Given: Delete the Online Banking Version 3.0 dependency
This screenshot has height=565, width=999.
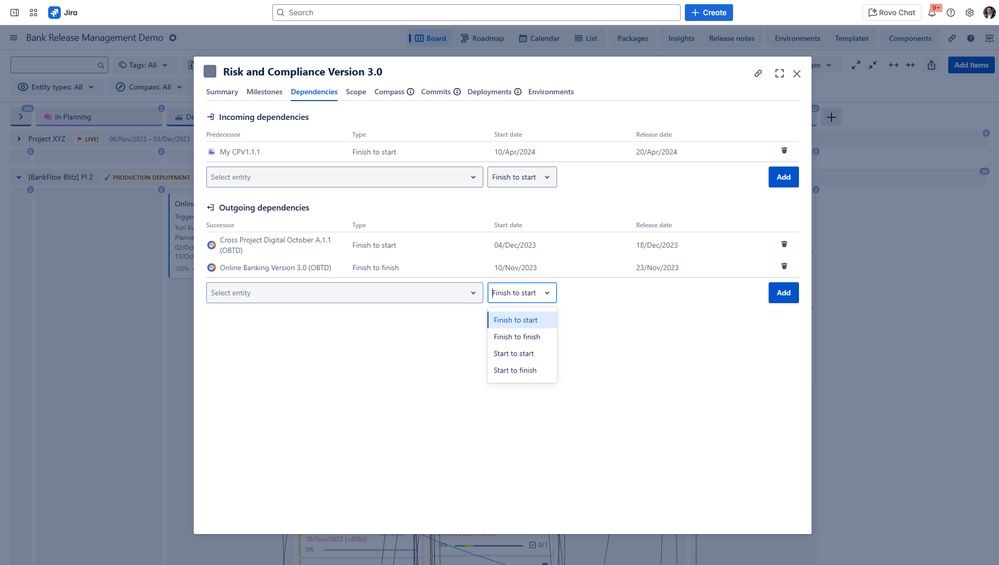Looking at the screenshot, I should click(784, 266).
